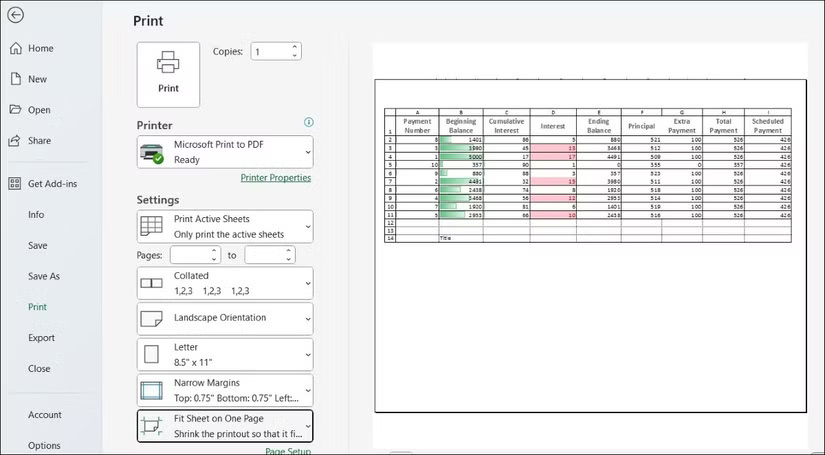Expand the Landscape Orientation dropdown arrow
Screen dimensions: 825x455
308,319
